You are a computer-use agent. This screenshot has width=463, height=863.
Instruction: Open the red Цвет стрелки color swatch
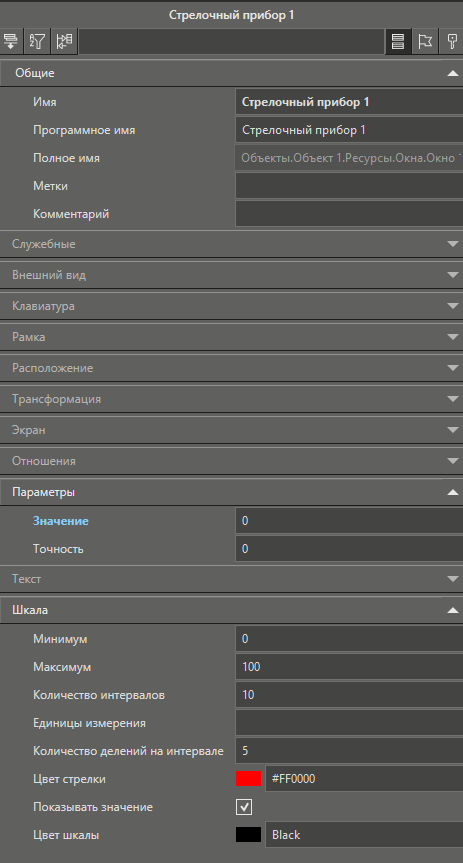249,779
